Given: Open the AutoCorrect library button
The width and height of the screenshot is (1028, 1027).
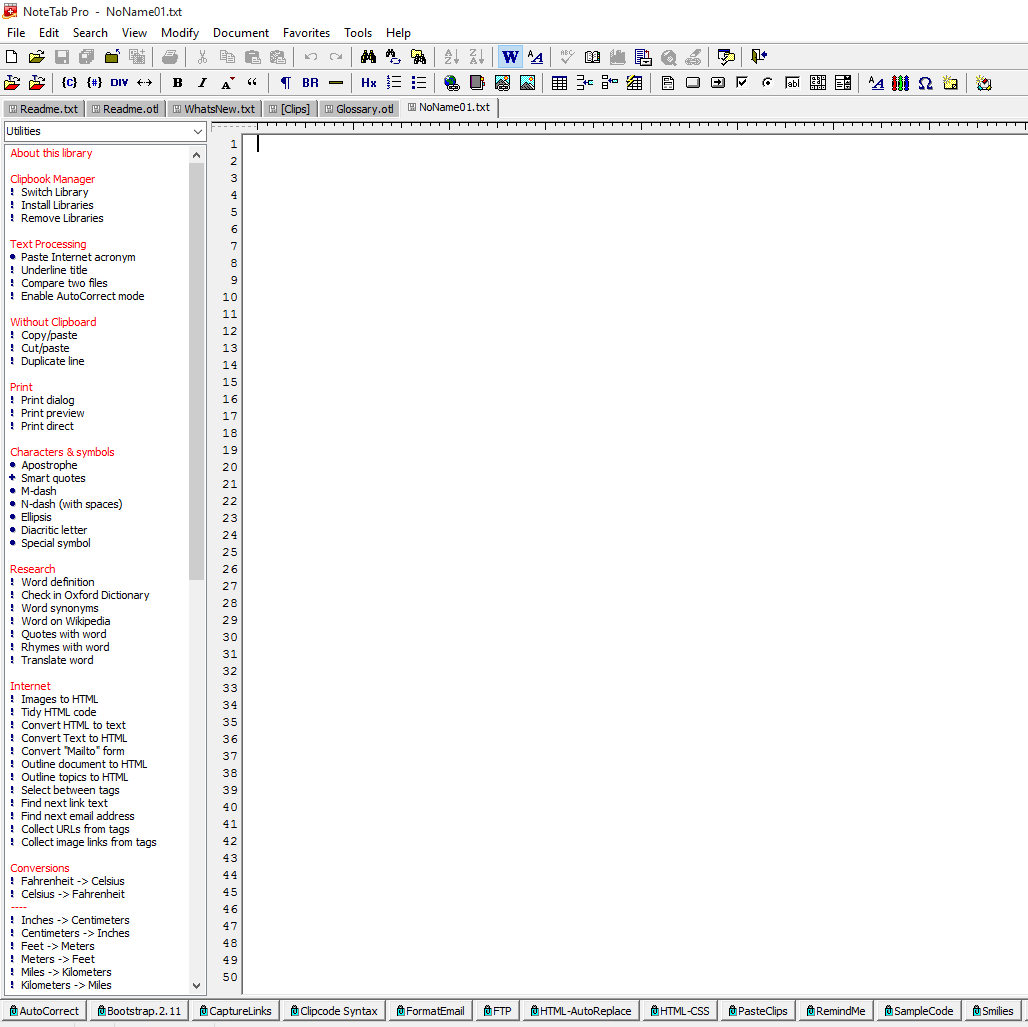Looking at the screenshot, I should [43, 1011].
